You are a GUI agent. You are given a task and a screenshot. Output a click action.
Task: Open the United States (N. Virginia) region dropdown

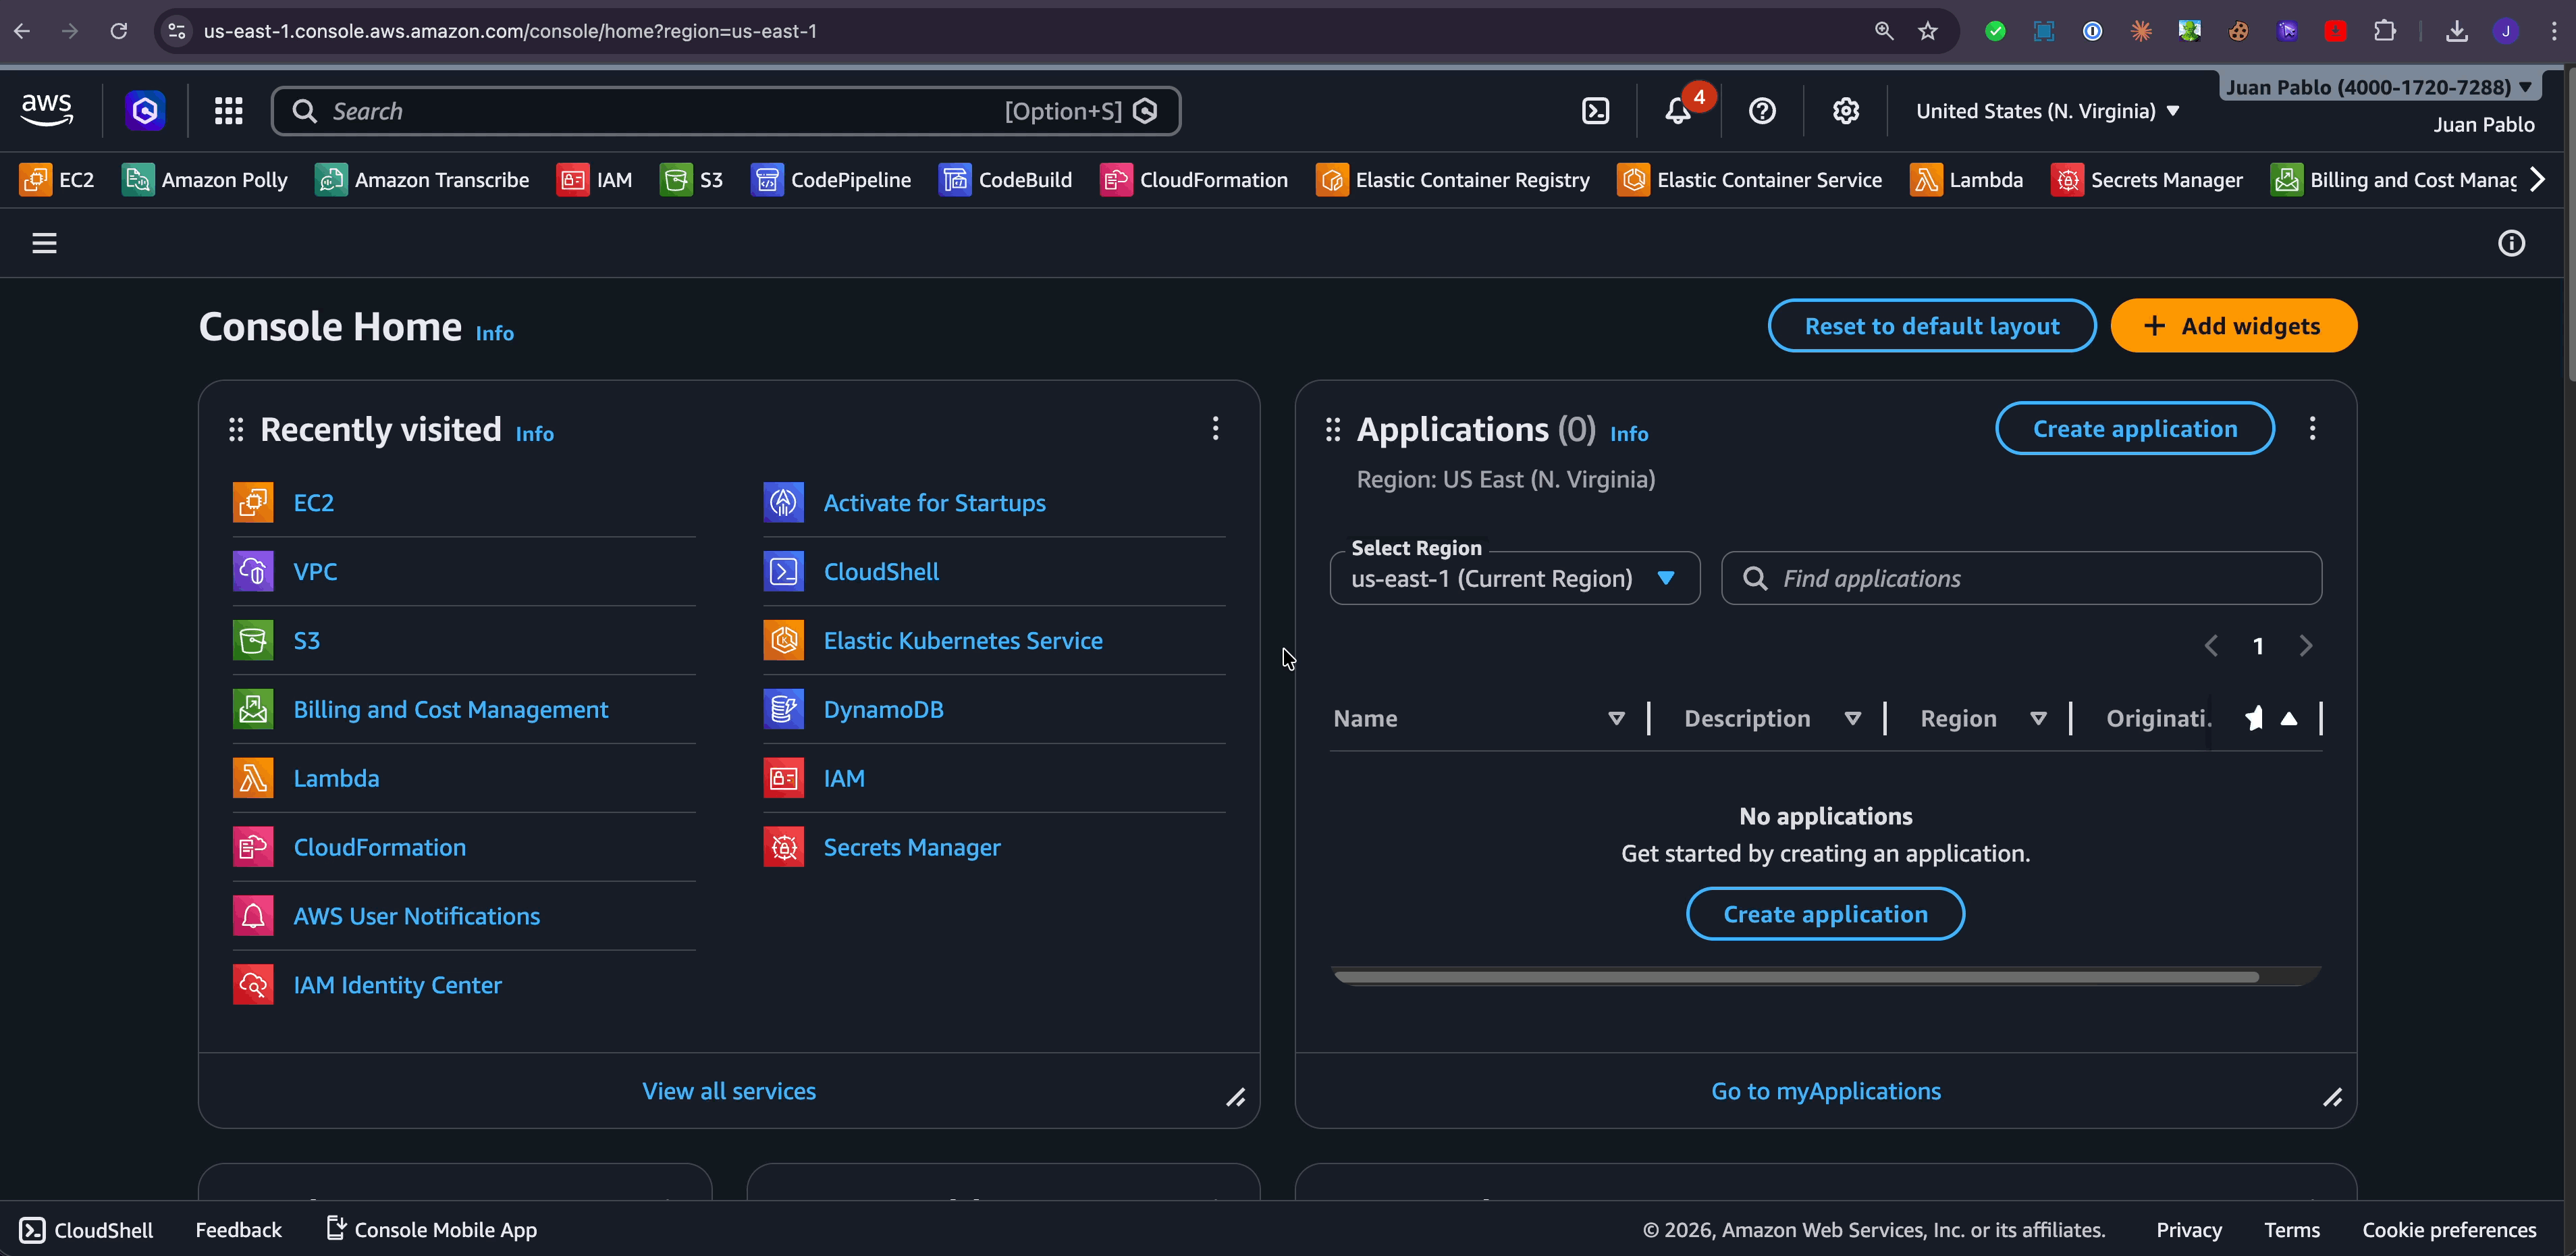2046,111
